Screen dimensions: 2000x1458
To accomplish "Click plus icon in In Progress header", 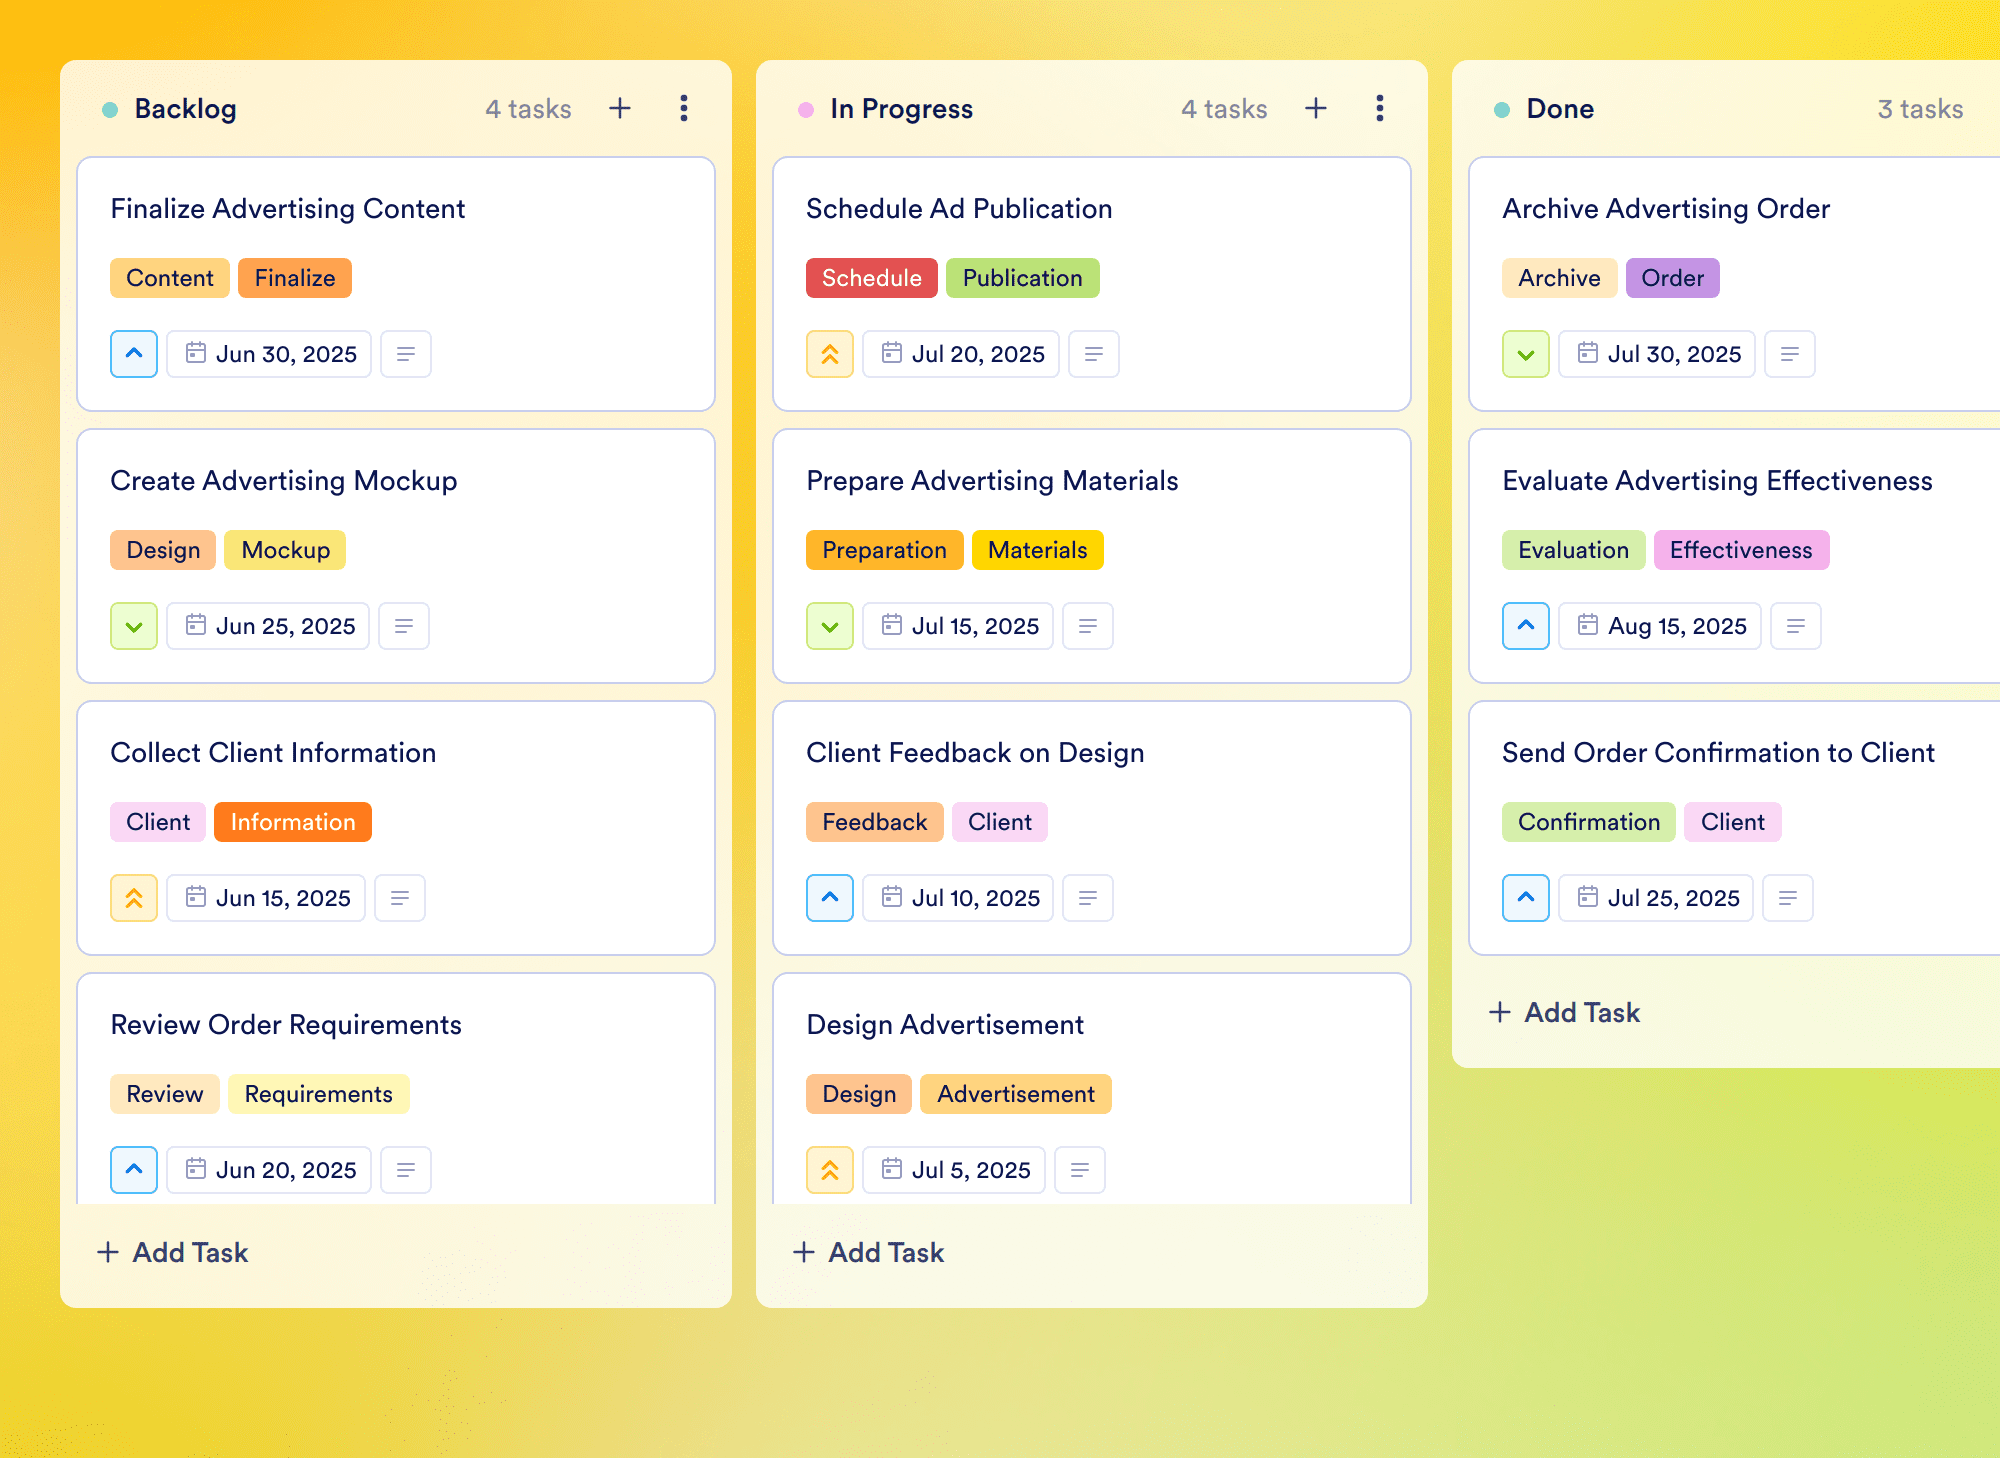I will [1316, 108].
